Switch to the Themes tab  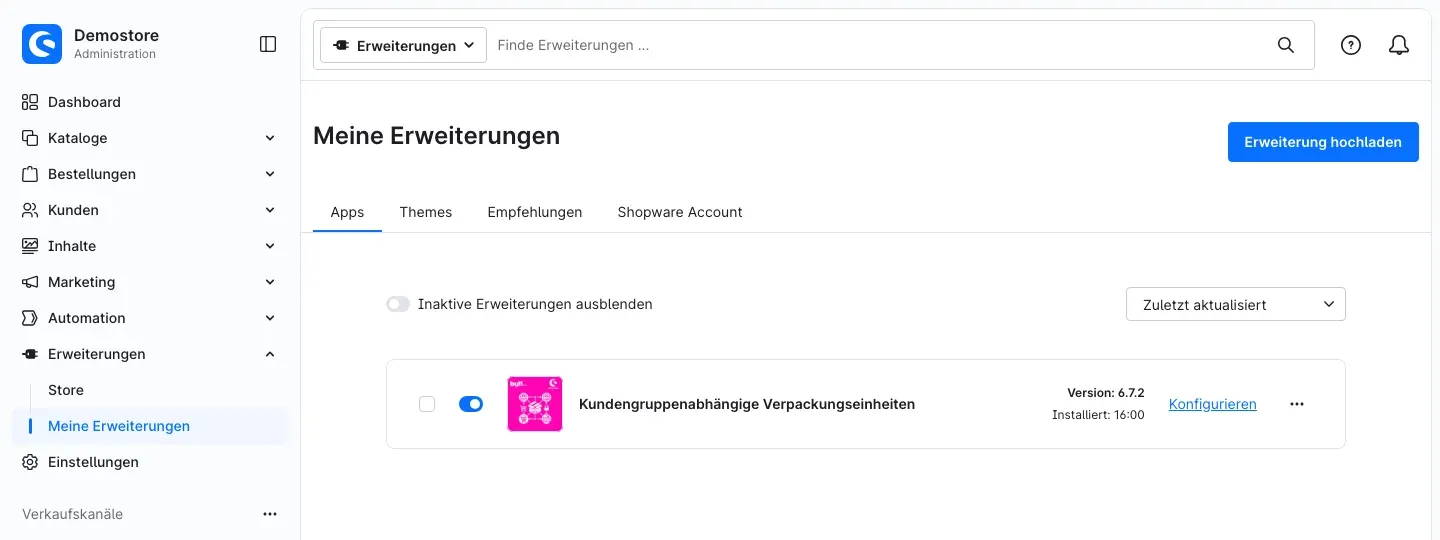[426, 212]
